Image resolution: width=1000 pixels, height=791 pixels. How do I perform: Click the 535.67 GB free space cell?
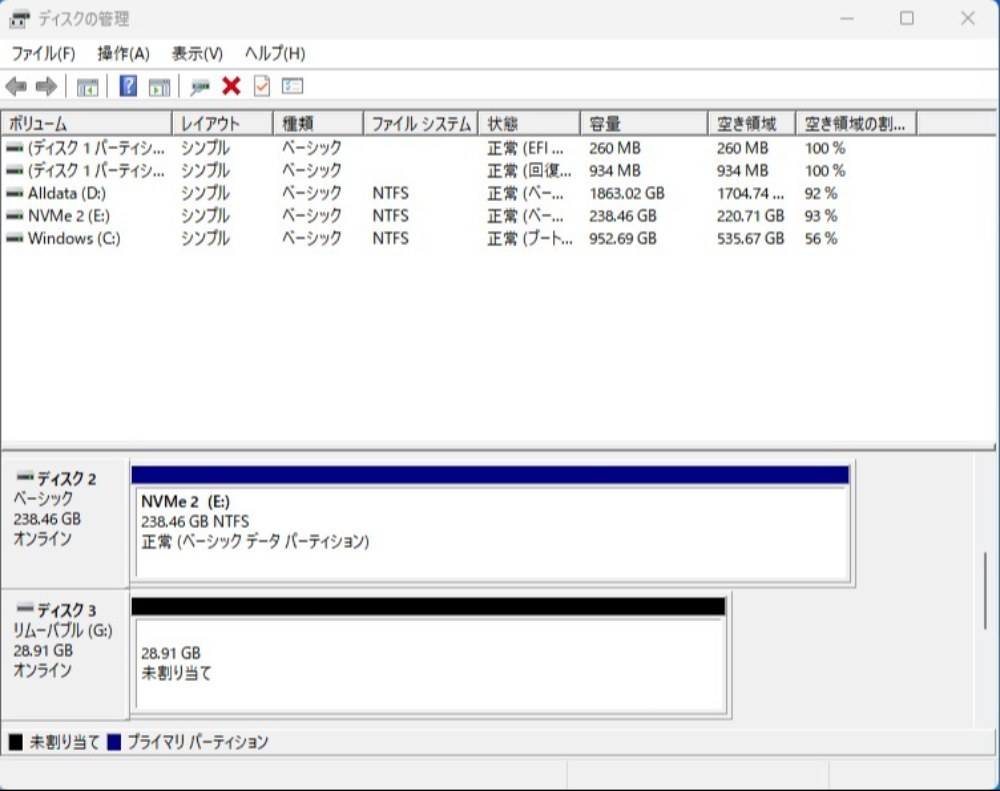click(750, 239)
